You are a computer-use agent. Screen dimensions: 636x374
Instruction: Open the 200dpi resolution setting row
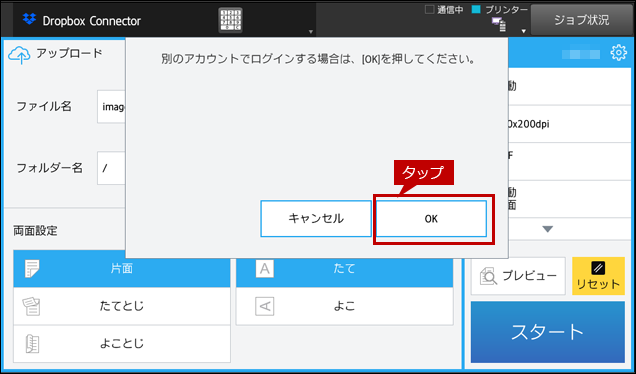coord(569,124)
